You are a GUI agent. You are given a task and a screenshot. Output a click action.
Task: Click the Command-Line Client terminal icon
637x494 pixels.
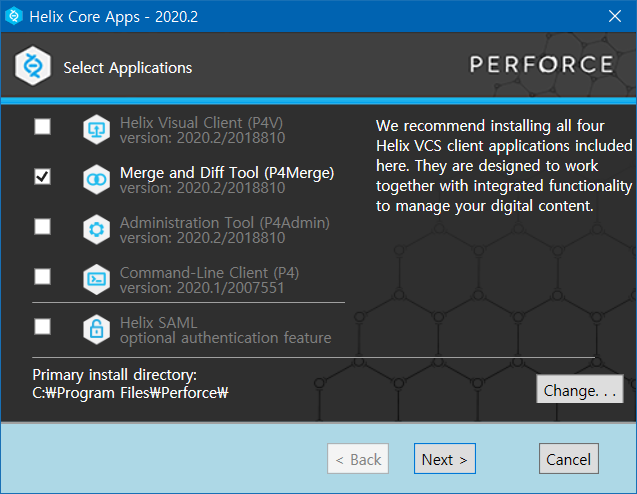[x=96, y=280]
